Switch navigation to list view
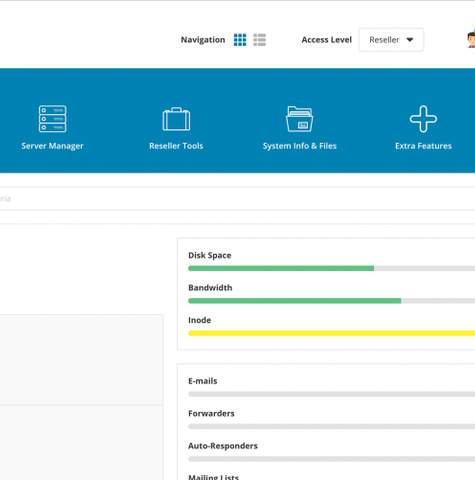The width and height of the screenshot is (475, 480). point(260,40)
